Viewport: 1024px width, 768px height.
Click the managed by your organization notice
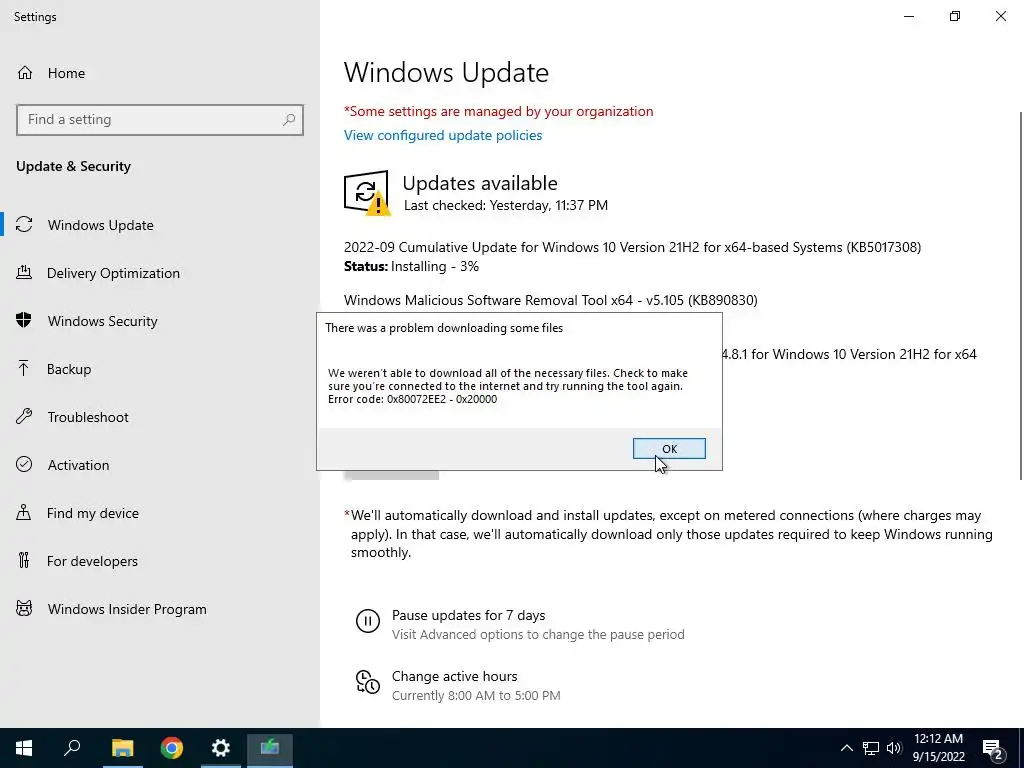point(498,112)
